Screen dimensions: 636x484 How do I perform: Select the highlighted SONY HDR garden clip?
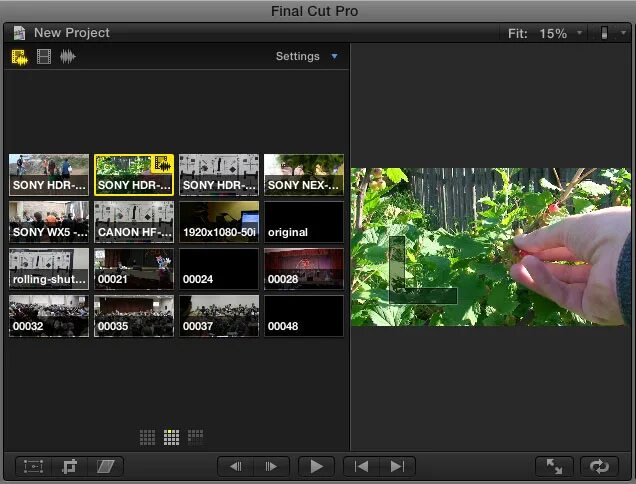pyautogui.click(x=134, y=174)
